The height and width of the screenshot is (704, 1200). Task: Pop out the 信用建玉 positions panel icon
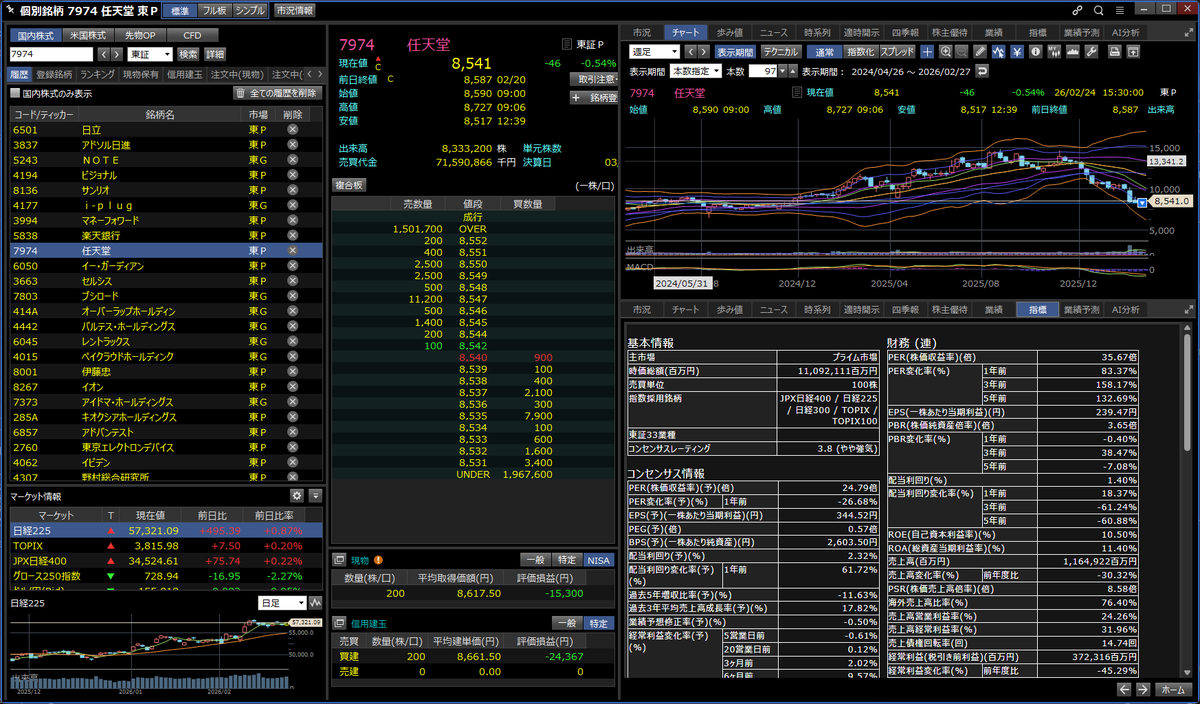(338, 623)
